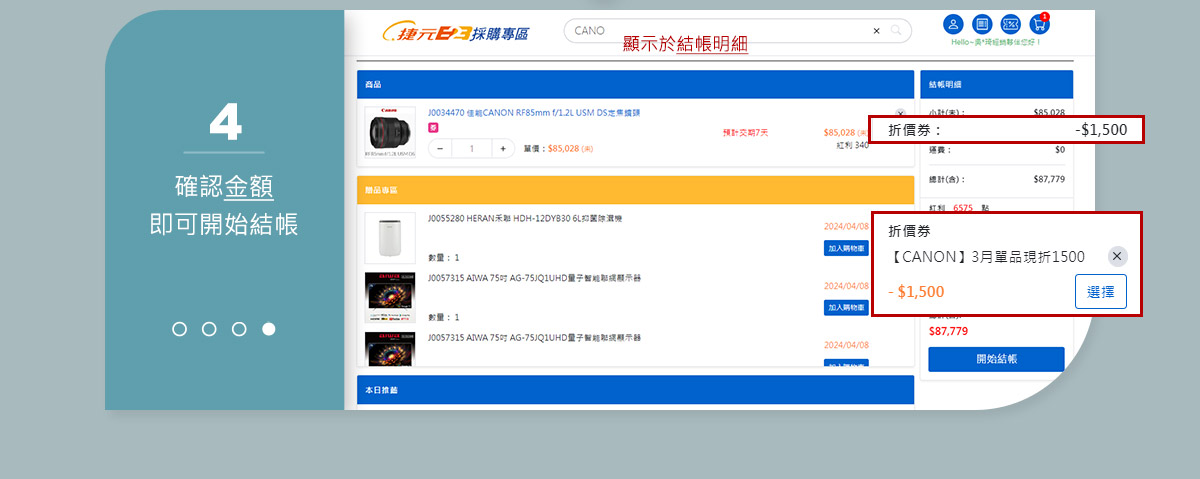Go to the first carousel slide dot
The height and width of the screenshot is (479, 1200).
click(179, 329)
